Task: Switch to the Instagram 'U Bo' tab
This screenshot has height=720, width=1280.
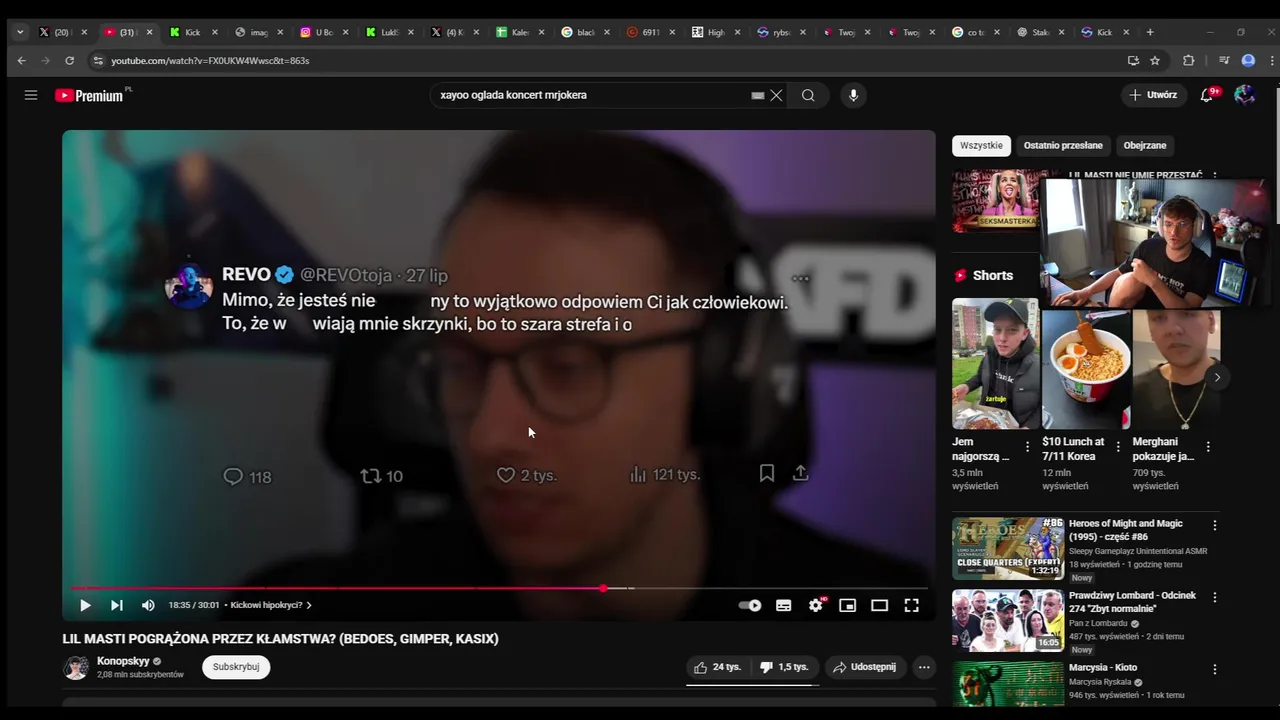Action: pos(322,32)
